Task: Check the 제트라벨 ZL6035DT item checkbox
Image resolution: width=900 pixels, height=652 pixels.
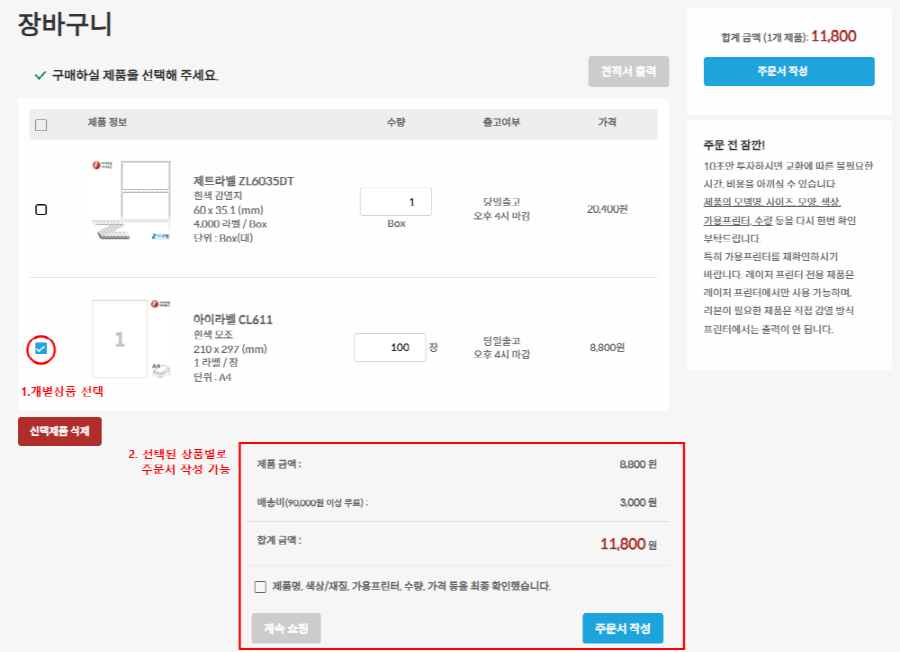Action: [x=41, y=209]
